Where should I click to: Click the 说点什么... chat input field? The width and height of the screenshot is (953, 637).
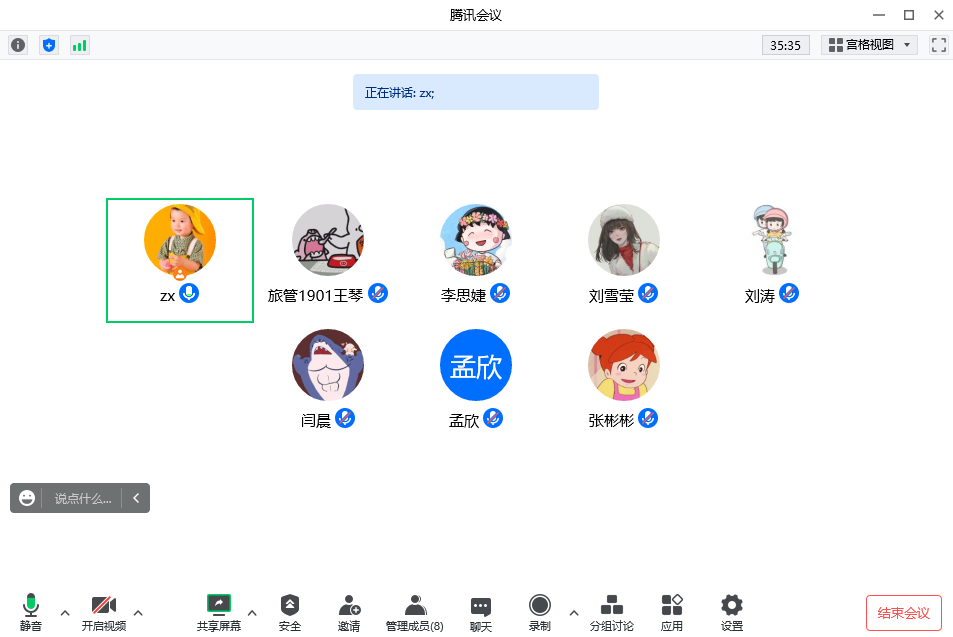tap(83, 498)
